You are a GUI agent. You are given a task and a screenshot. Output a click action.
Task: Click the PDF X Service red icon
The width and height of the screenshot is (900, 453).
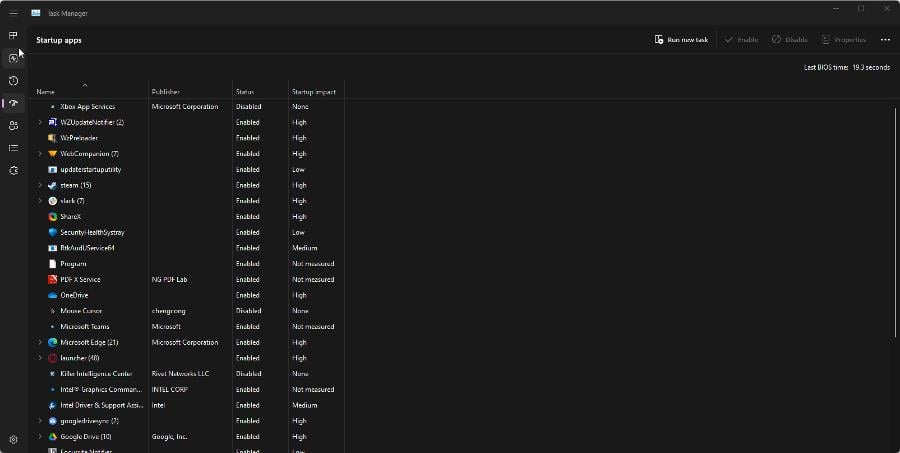click(53, 280)
